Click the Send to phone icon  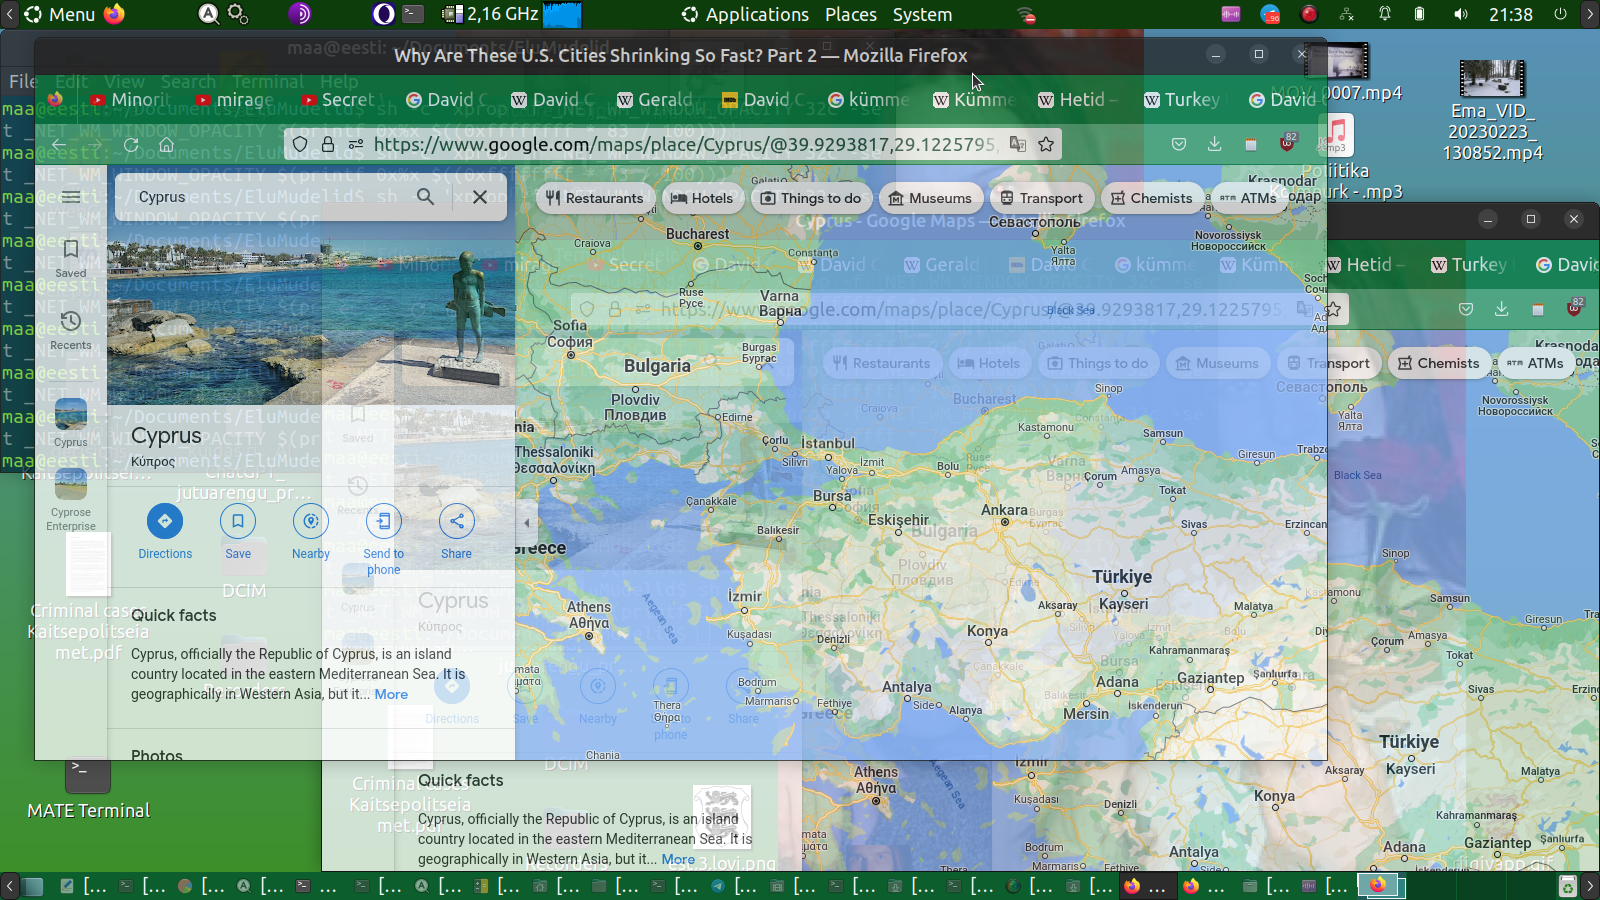click(x=383, y=521)
